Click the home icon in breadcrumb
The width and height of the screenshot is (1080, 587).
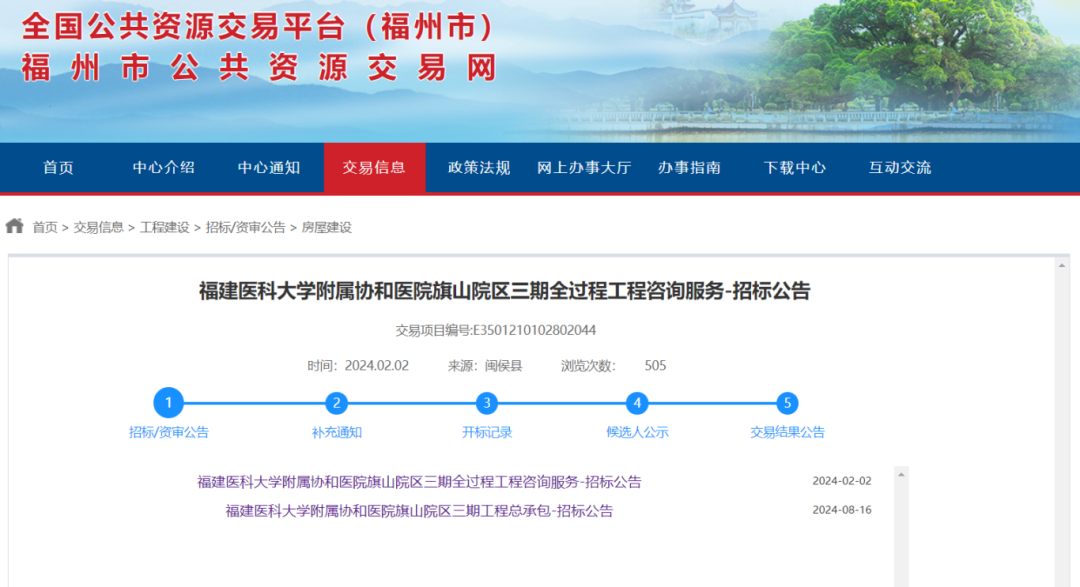(14, 226)
